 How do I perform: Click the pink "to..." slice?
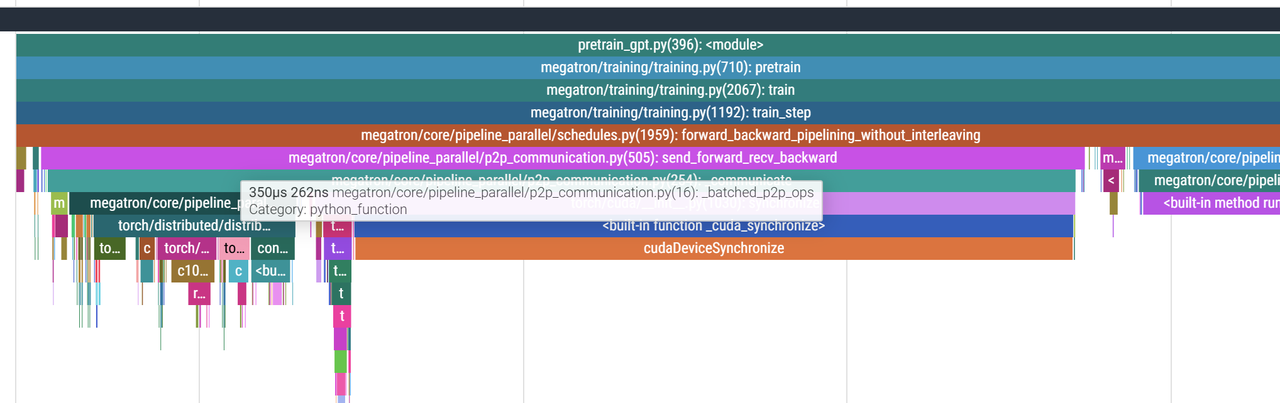[233, 248]
